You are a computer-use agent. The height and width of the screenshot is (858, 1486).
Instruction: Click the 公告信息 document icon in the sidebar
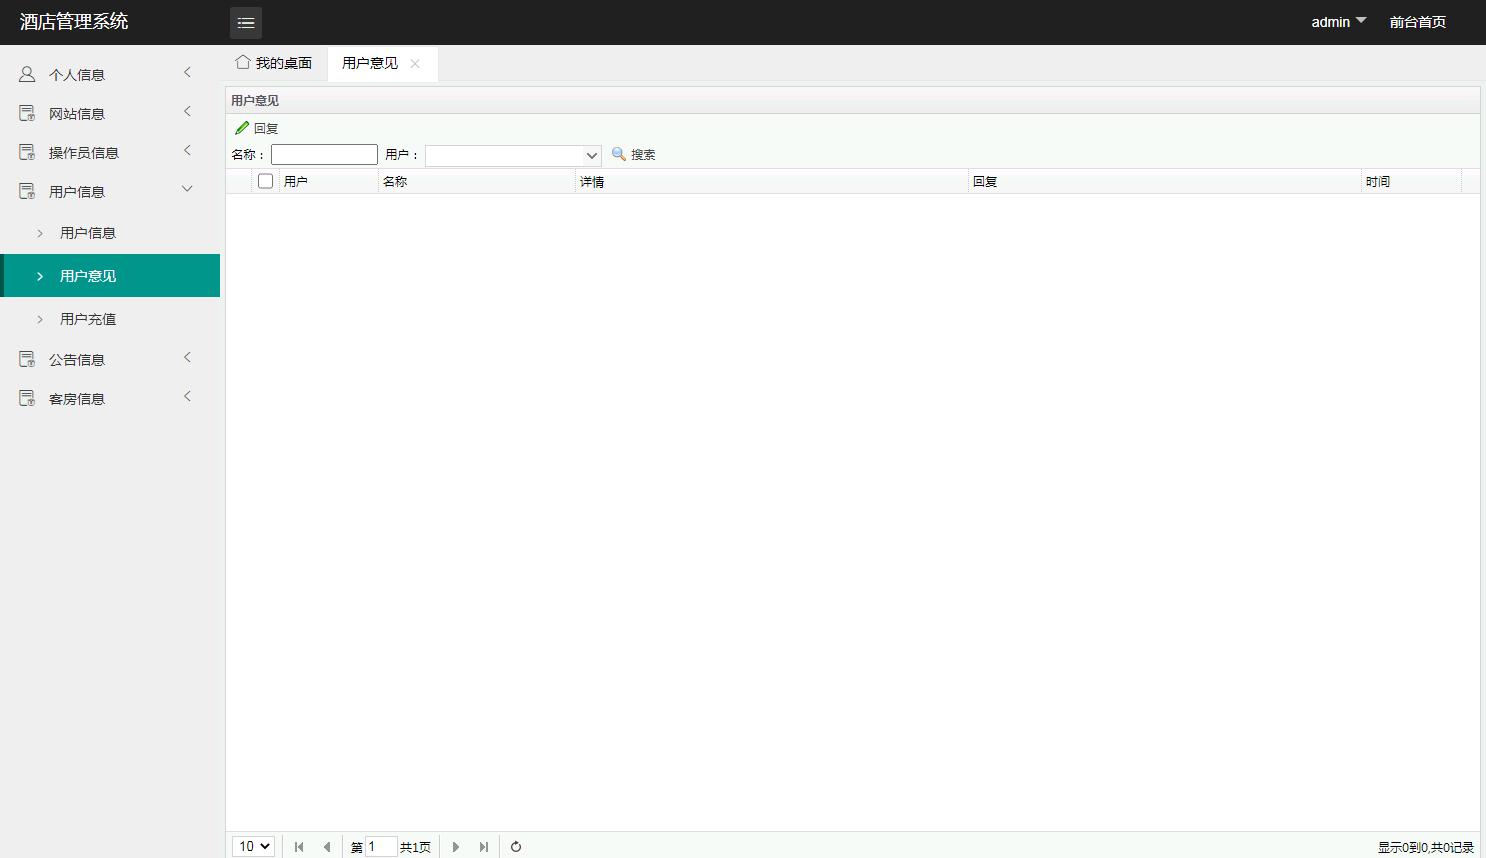coord(27,359)
